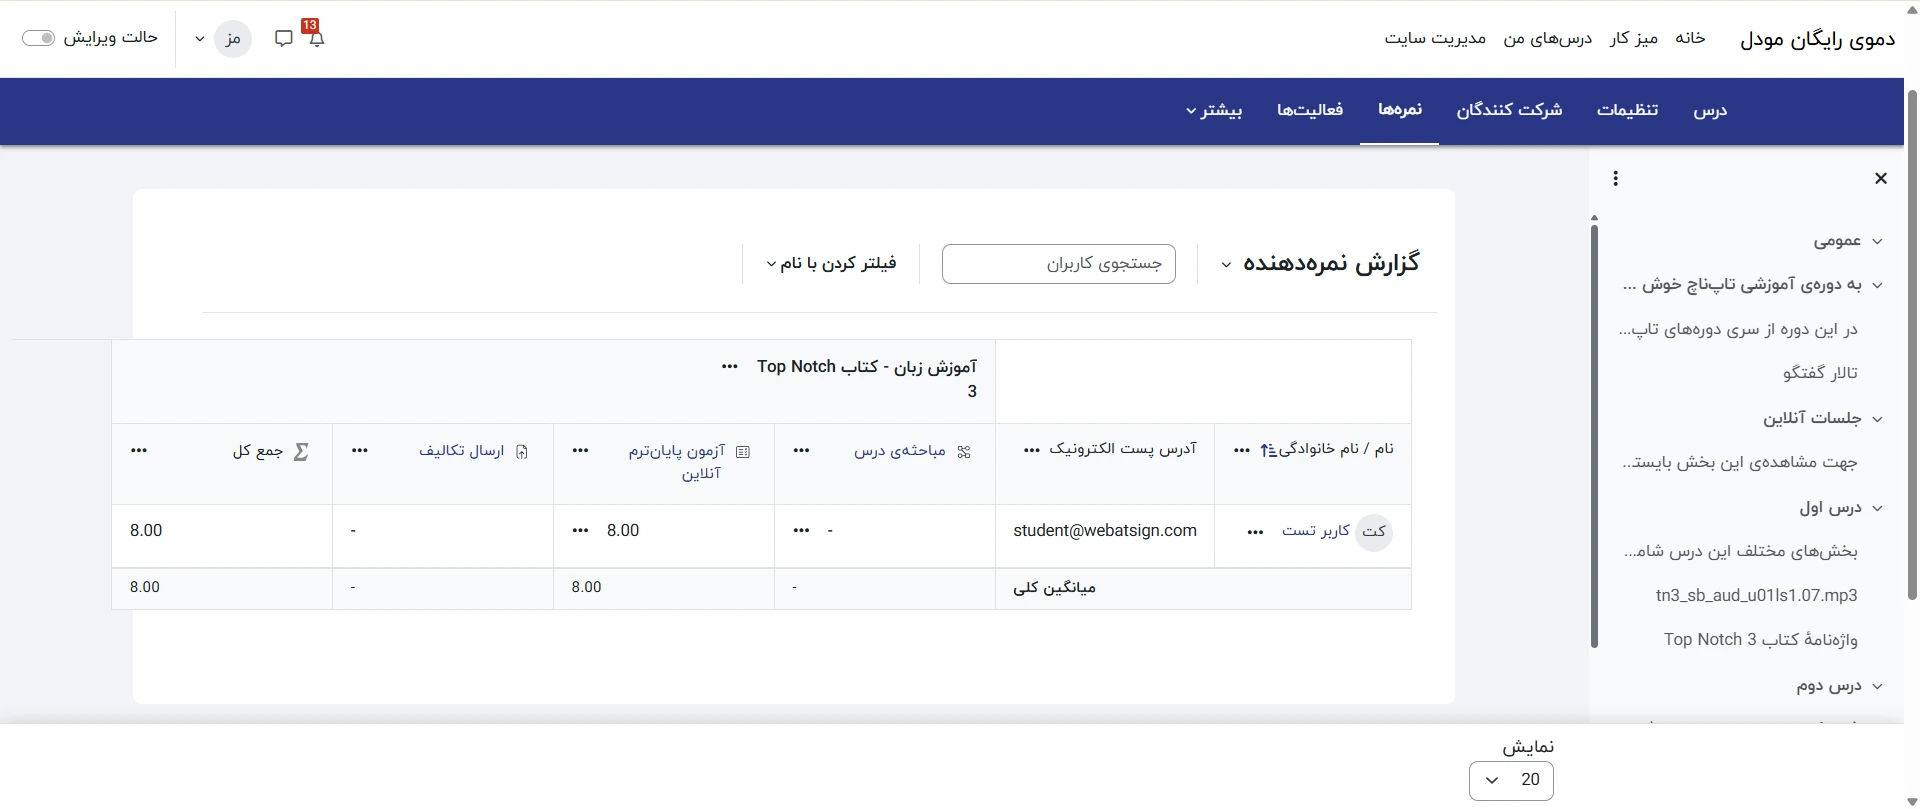Image resolution: width=1920 pixels, height=809 pixels.
Task: Switch to the فعالیت‌ها tab
Action: point(1310,110)
